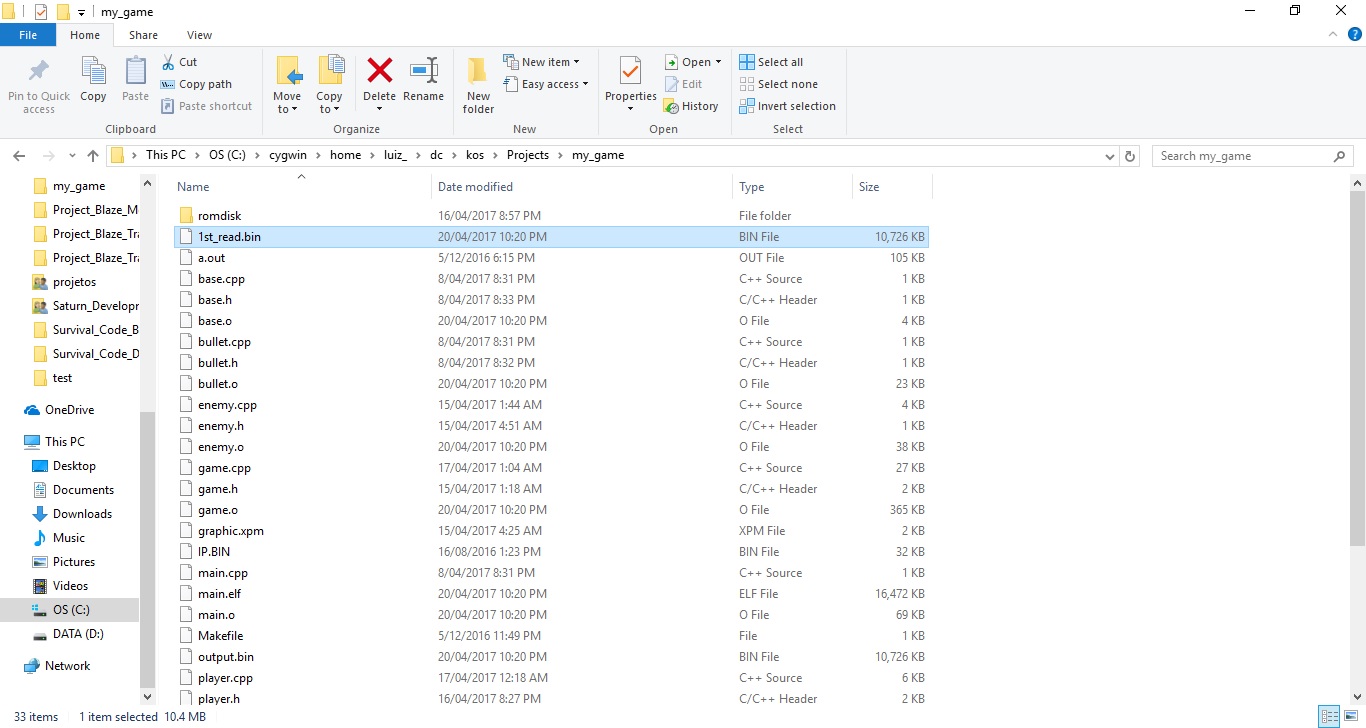Open Downloads in the navigation pane
1366x728 pixels.
tap(82, 514)
